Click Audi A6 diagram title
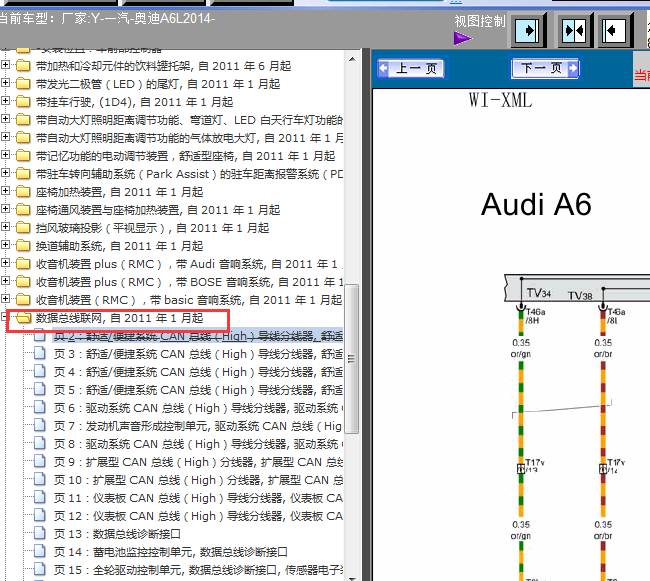The height and width of the screenshot is (581, 650). (536, 205)
